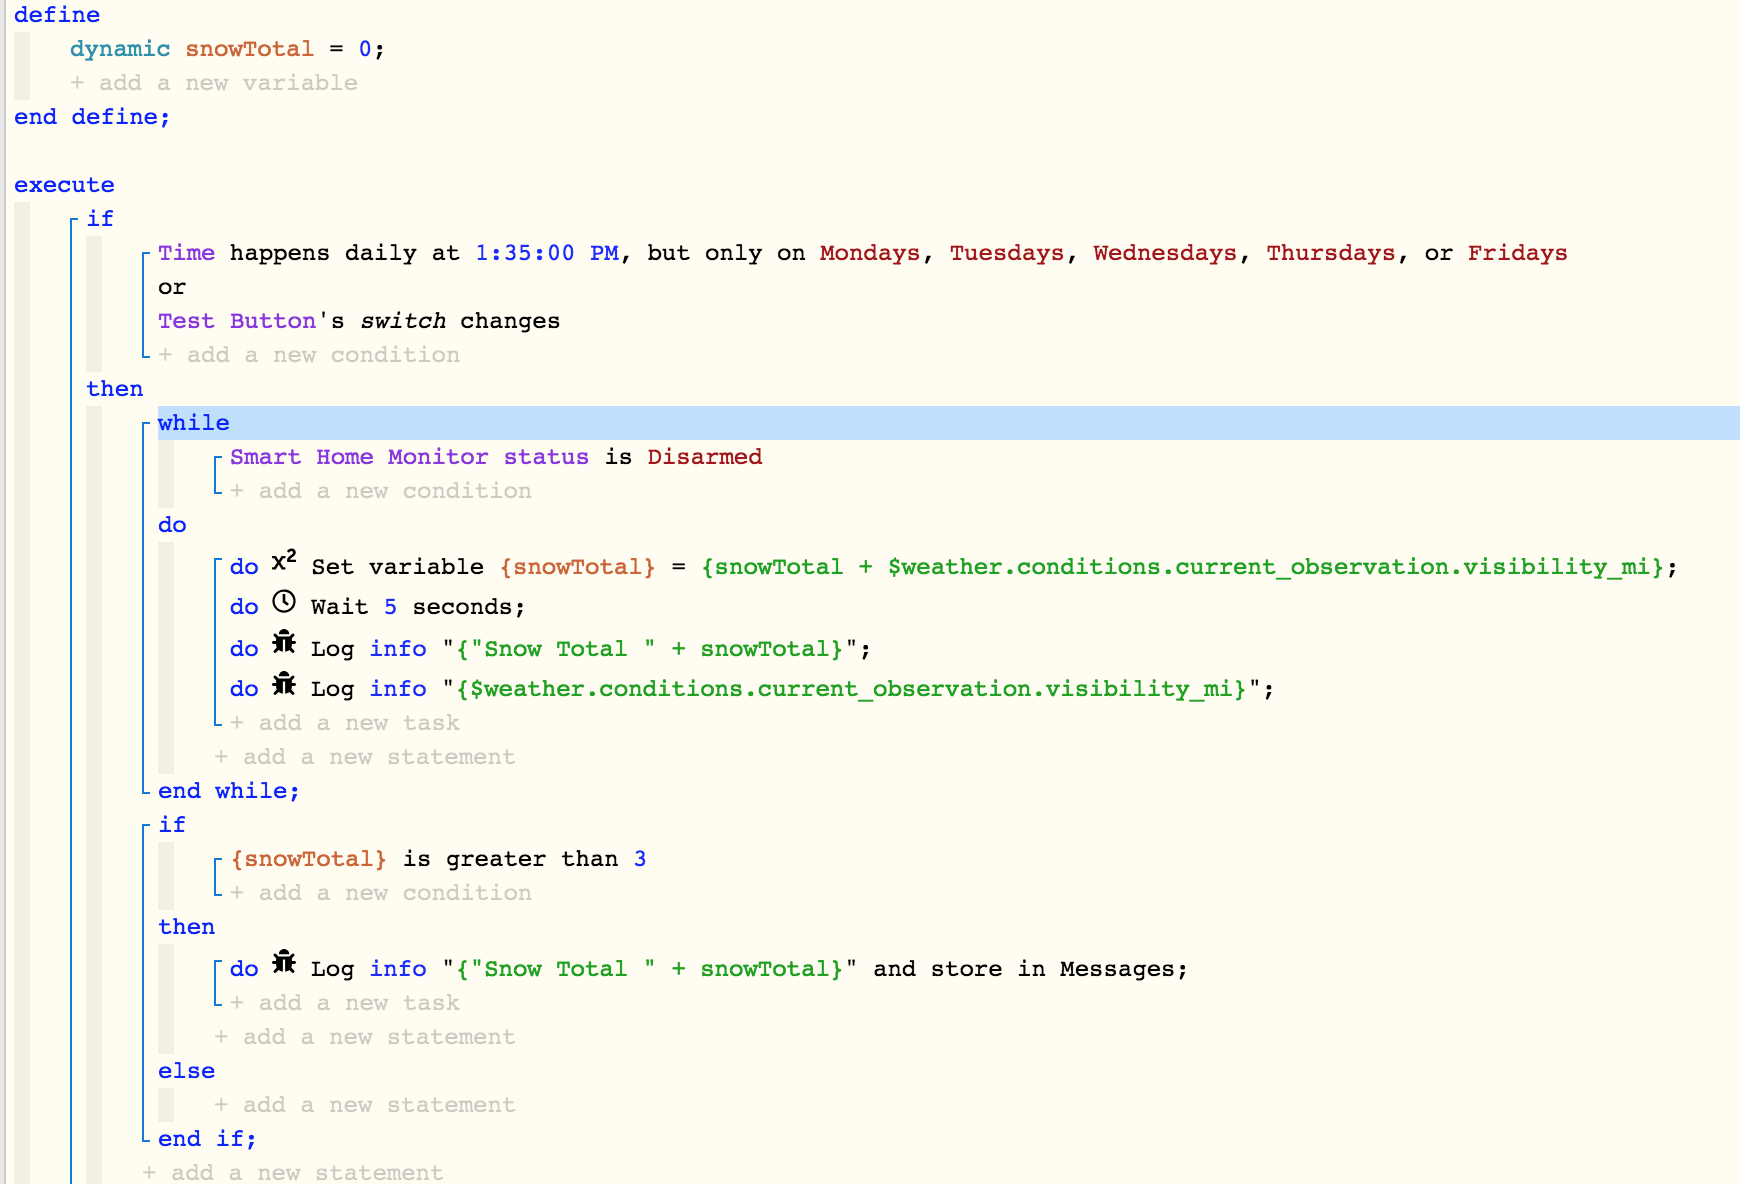Click 'Test Button' device condition
This screenshot has height=1184, width=1740.
point(237,321)
